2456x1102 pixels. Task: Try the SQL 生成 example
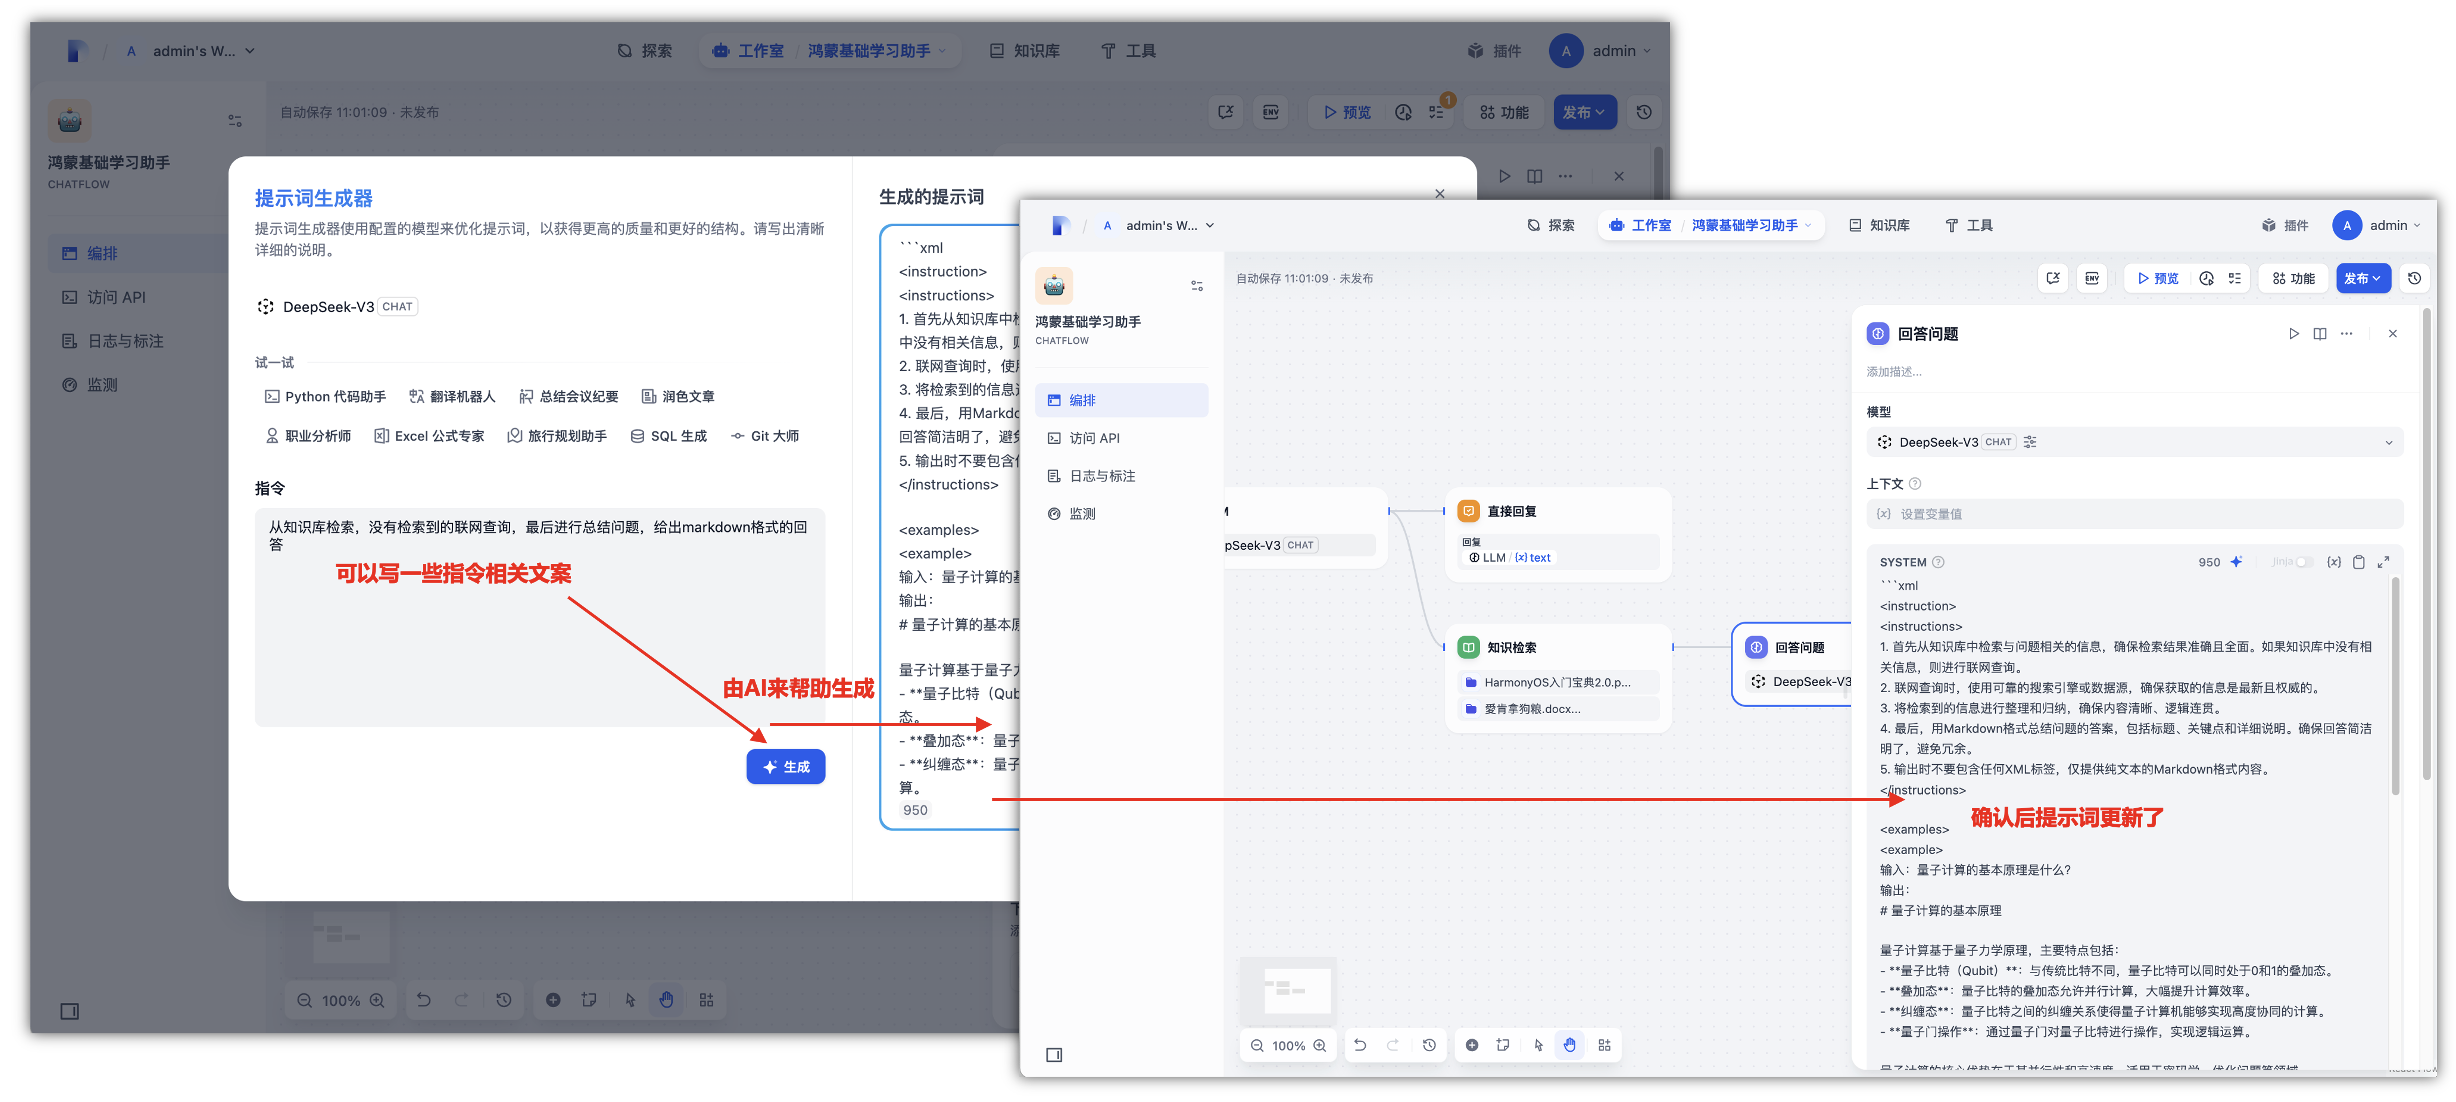[x=669, y=436]
